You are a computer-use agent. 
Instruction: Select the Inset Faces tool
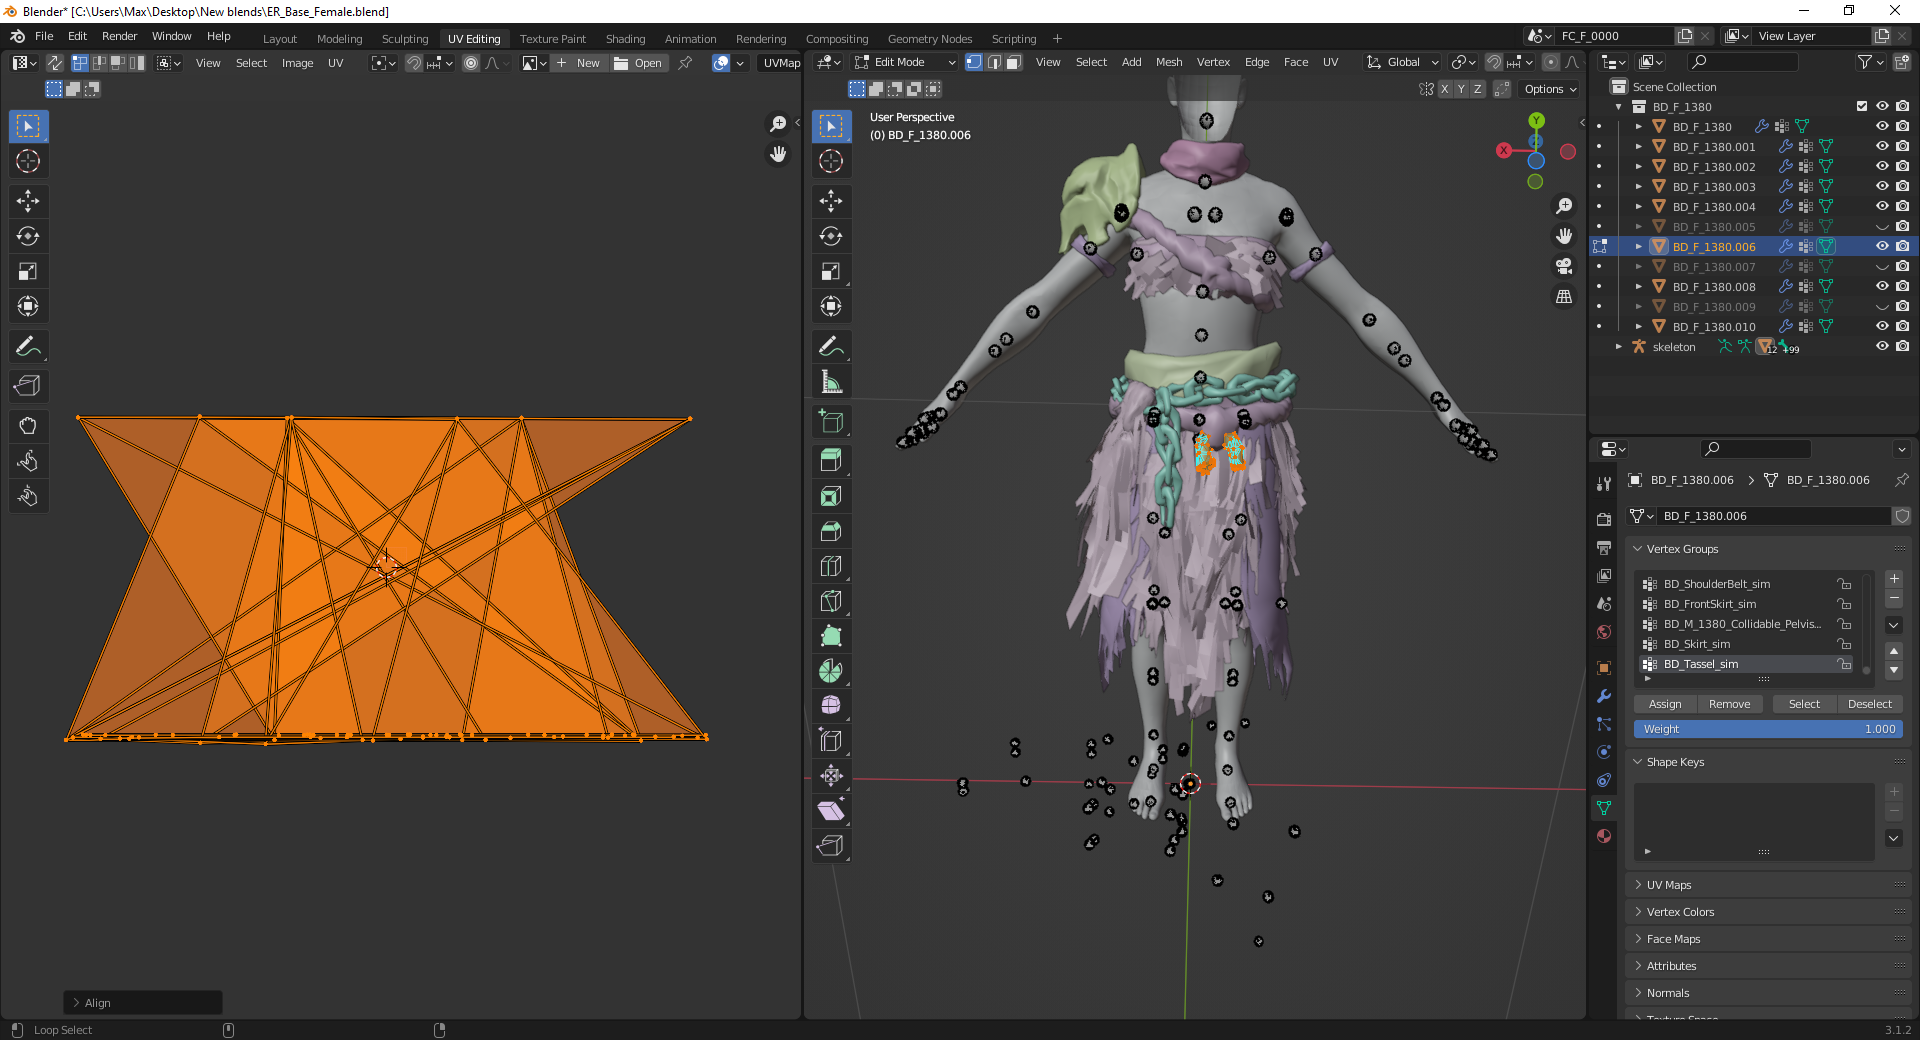click(831, 496)
